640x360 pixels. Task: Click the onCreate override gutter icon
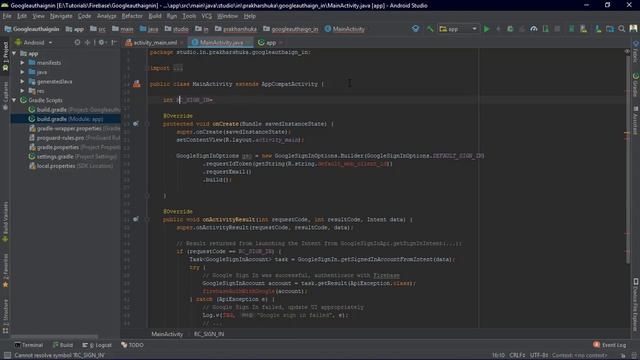(x=136, y=124)
